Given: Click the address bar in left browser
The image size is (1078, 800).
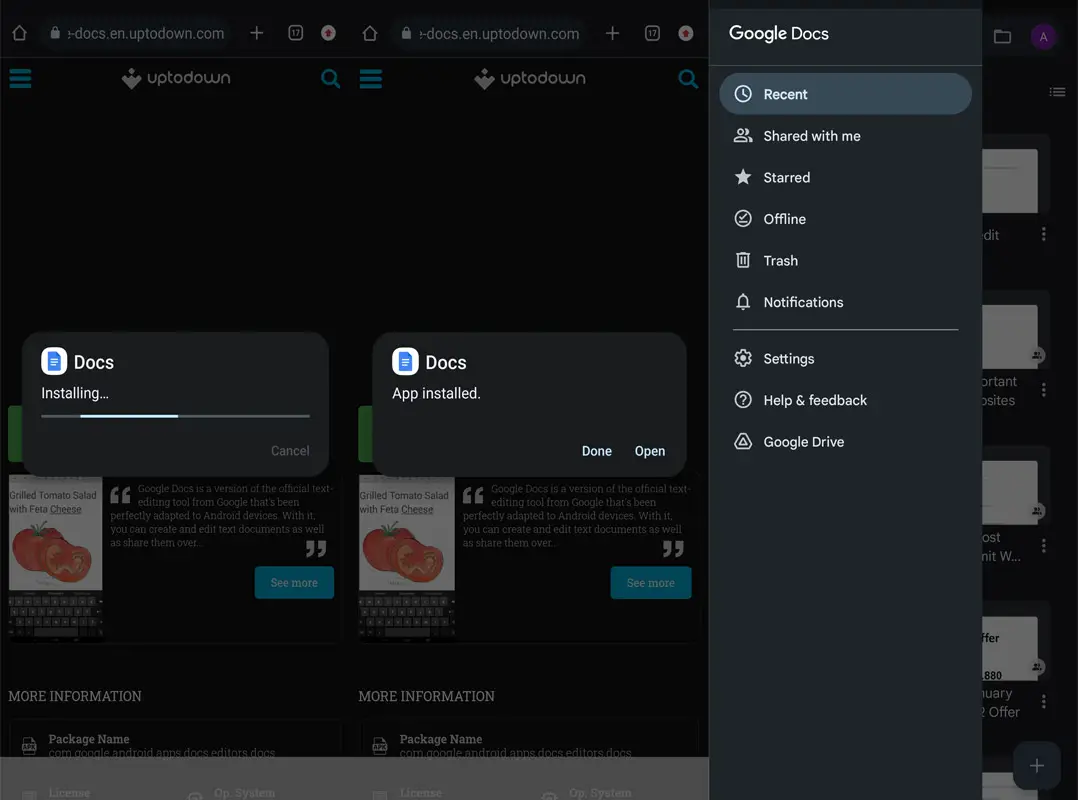Looking at the screenshot, I should (x=138, y=33).
